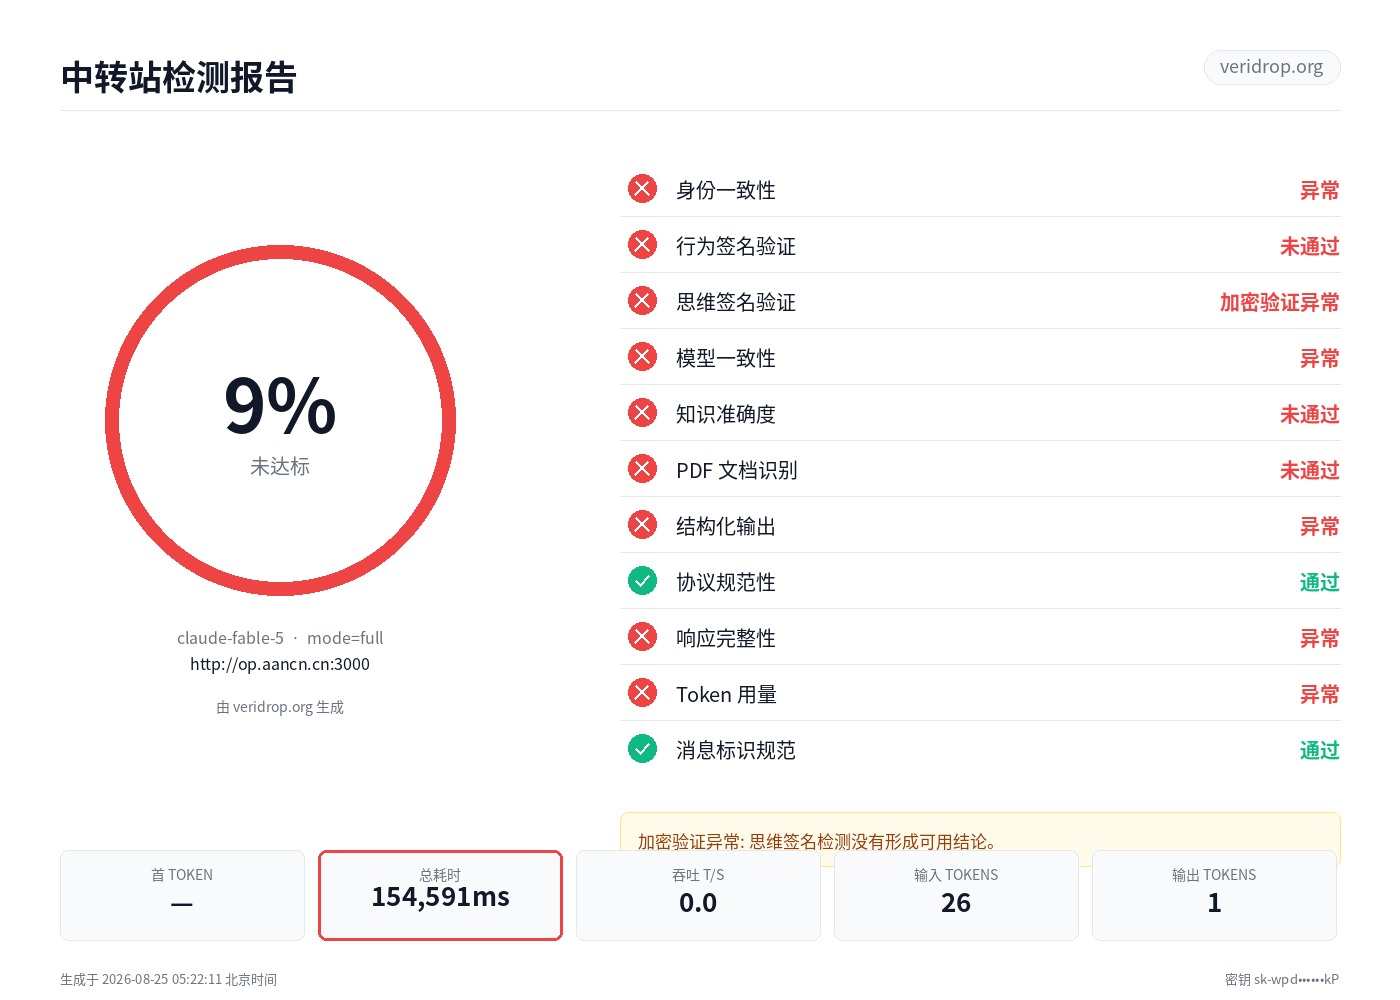Click the 吞吐 T/S 0.0 card
The height and width of the screenshot is (1000, 1400).
pyautogui.click(x=698, y=895)
